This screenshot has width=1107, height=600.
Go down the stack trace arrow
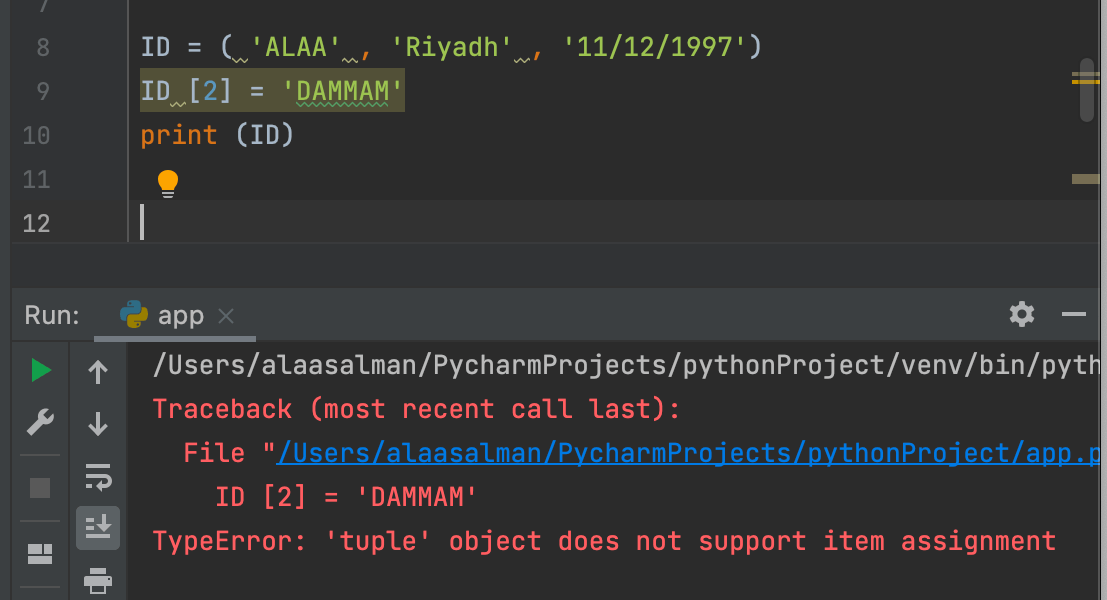click(x=97, y=424)
